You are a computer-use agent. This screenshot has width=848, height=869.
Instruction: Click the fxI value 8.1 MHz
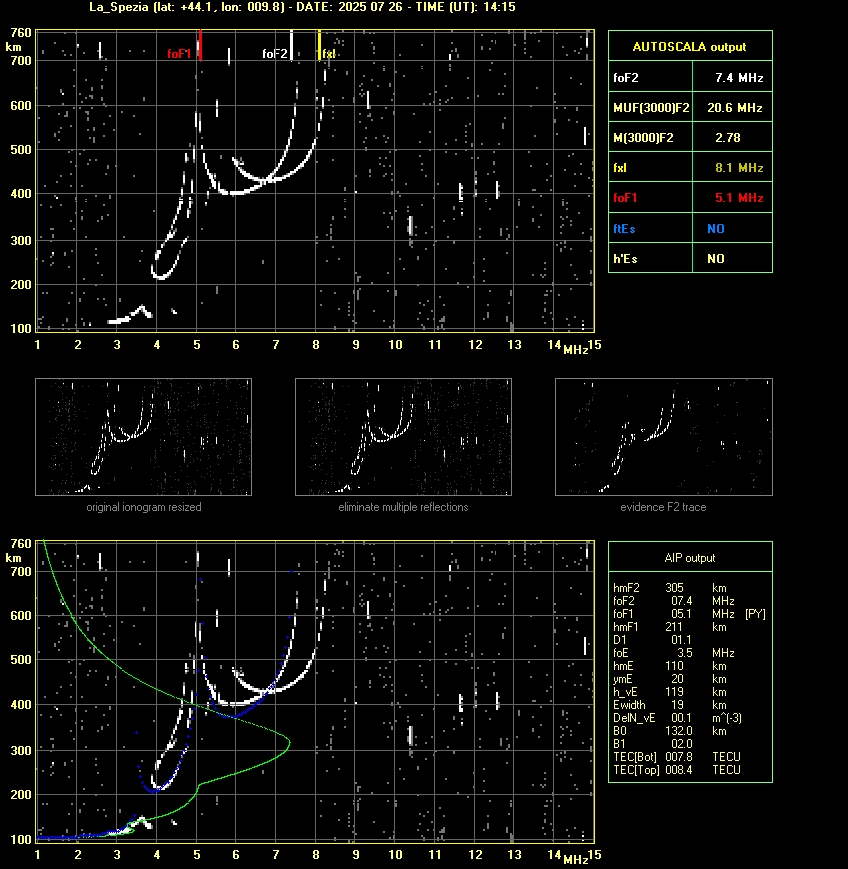(x=739, y=167)
